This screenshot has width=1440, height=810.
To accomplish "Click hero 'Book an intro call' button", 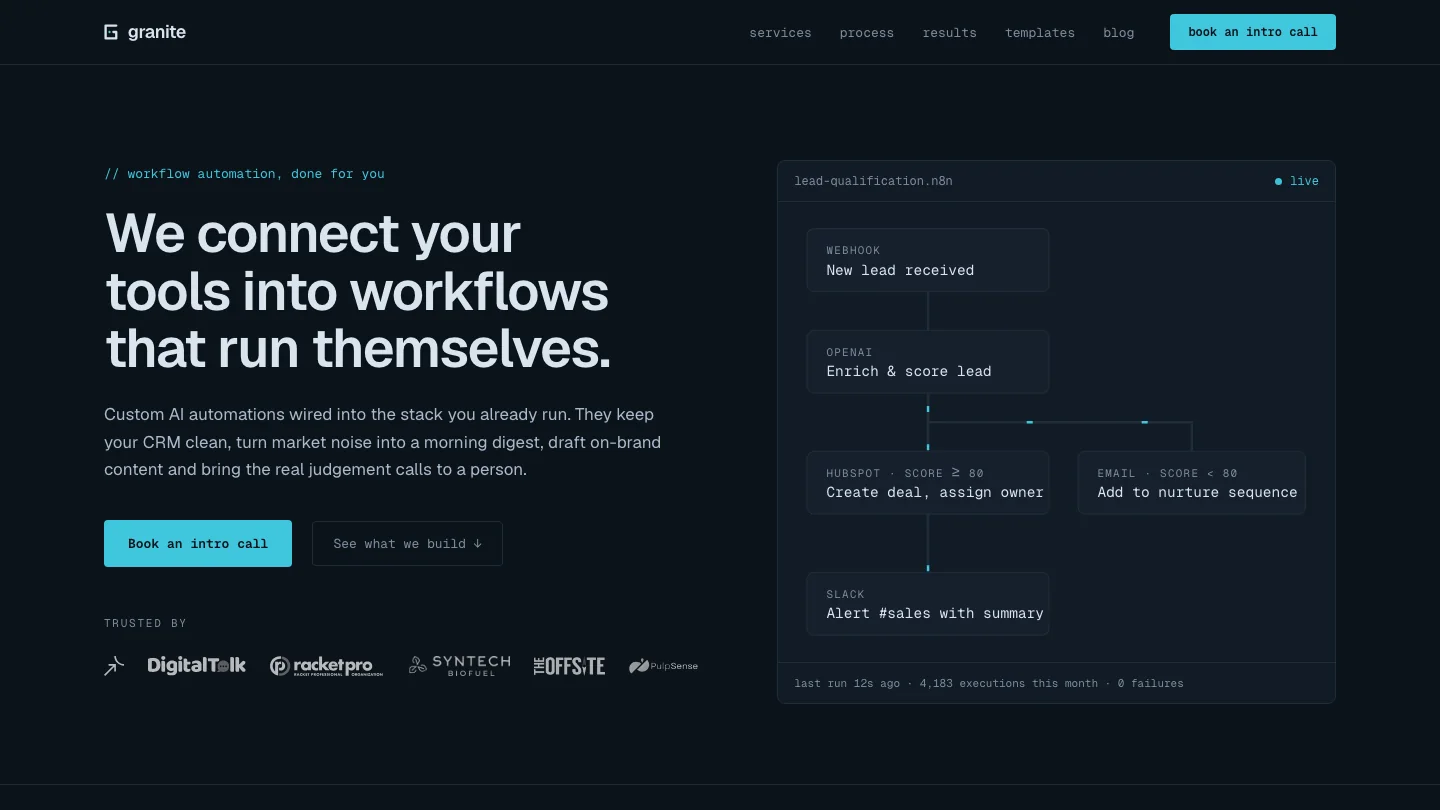I will (198, 543).
